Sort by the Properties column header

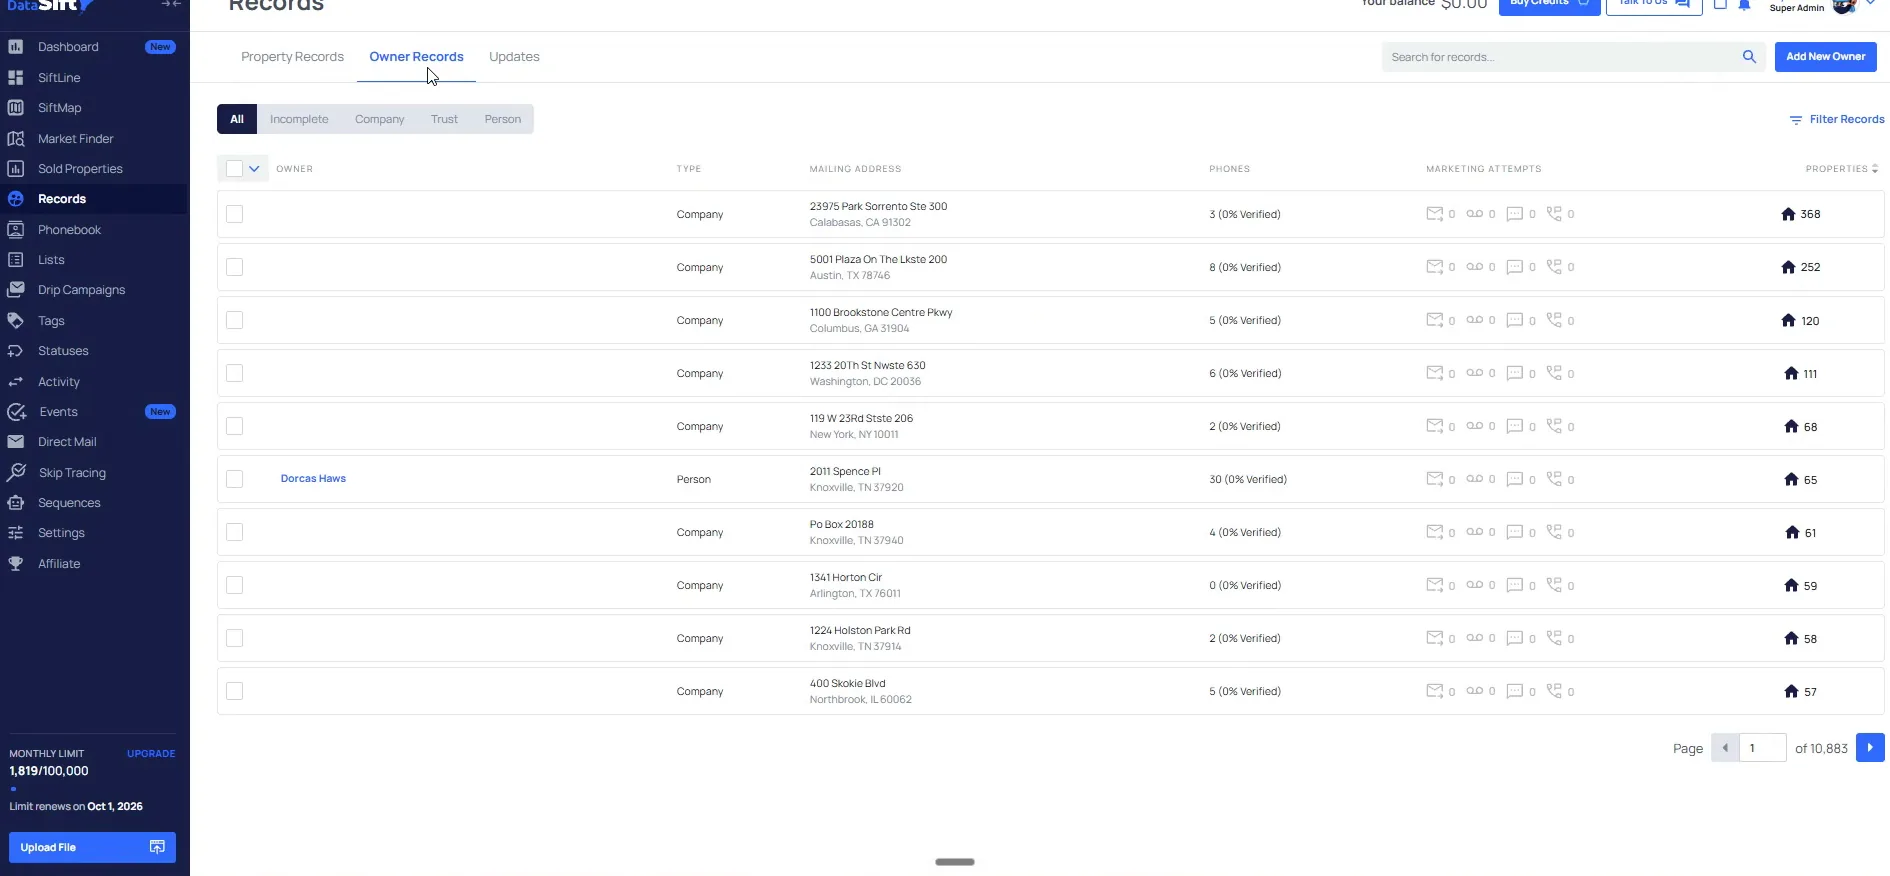pyautogui.click(x=1841, y=169)
